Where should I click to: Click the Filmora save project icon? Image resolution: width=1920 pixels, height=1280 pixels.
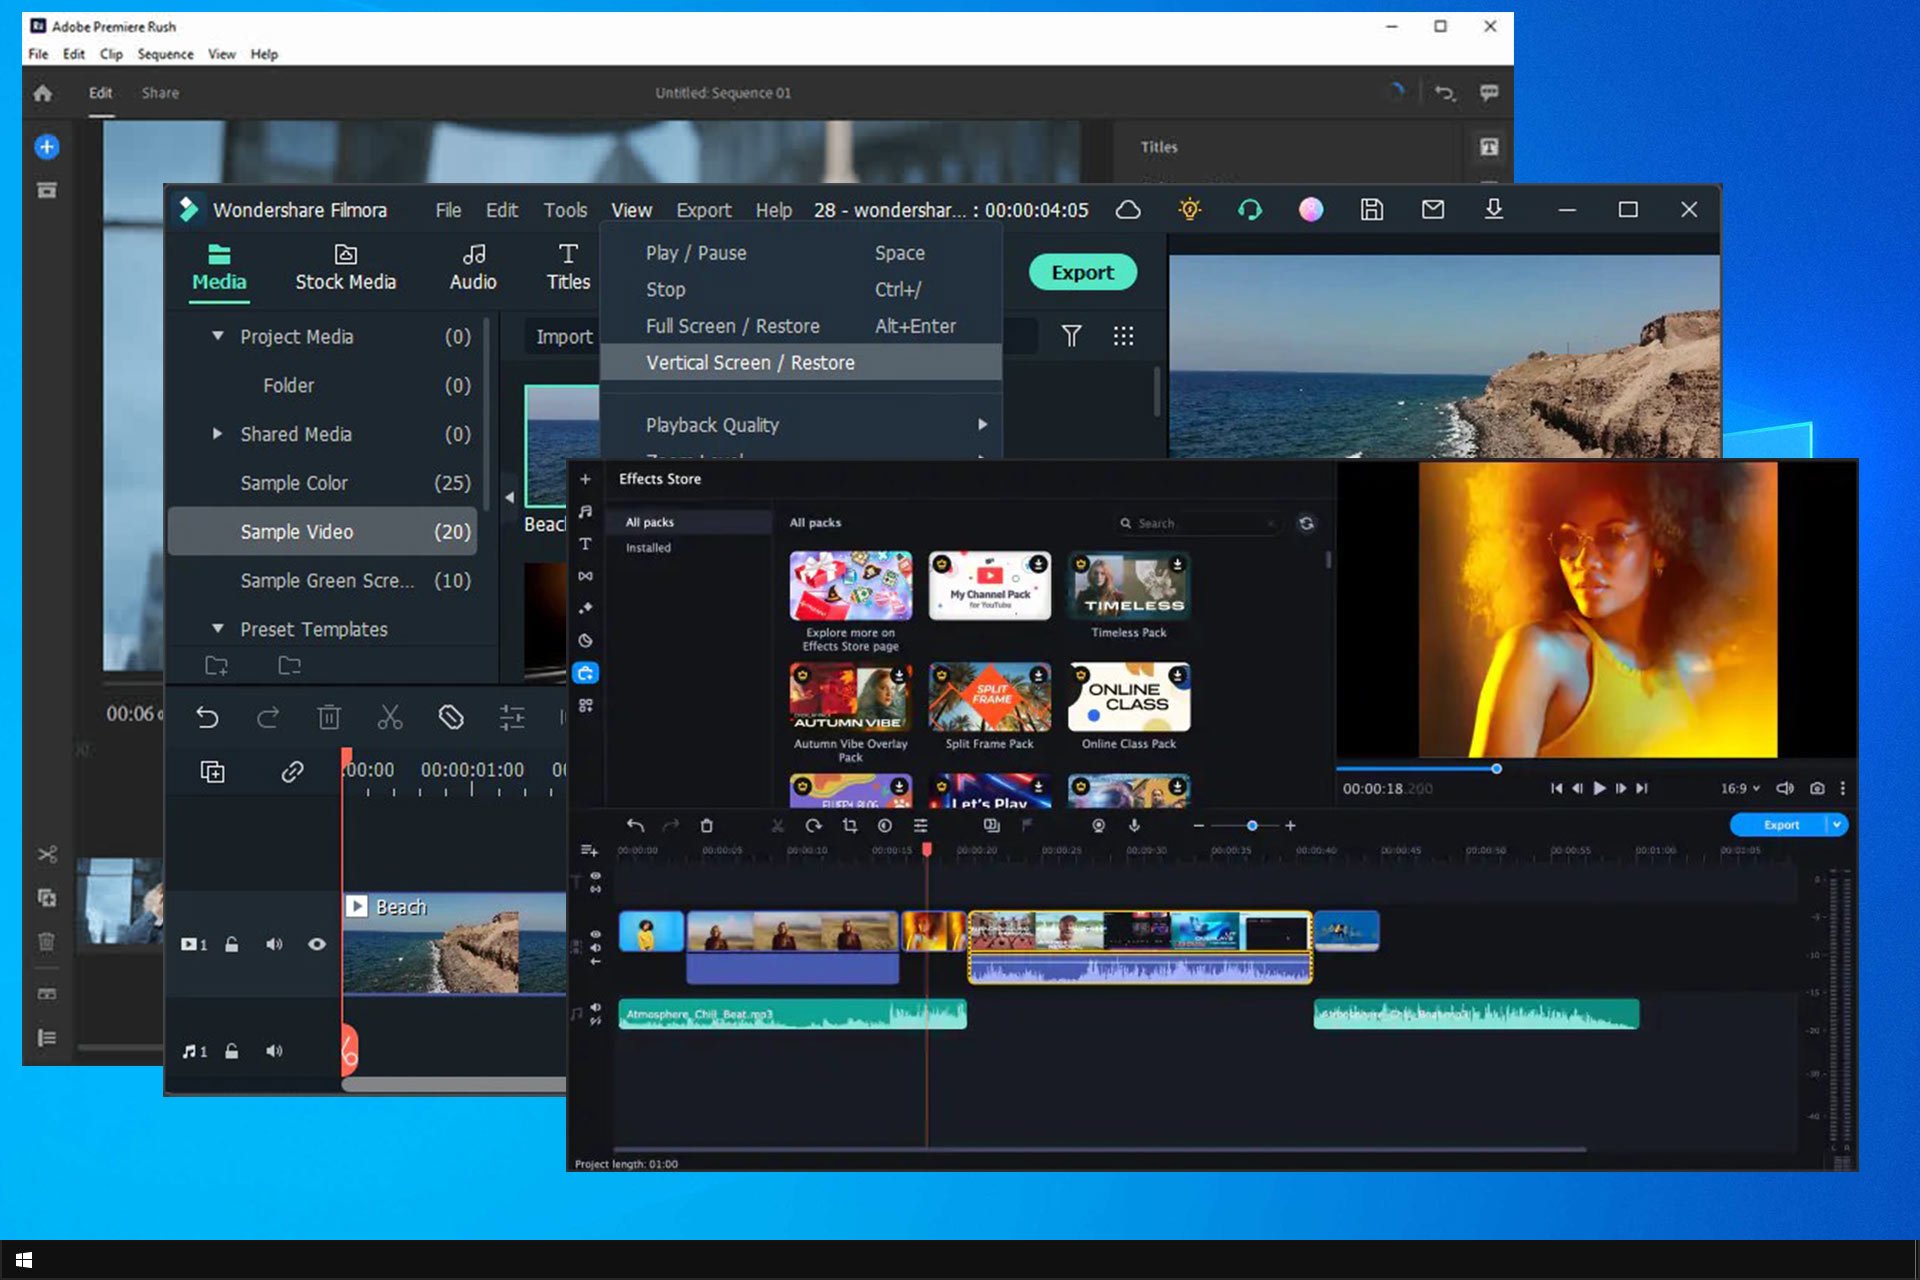[1372, 210]
